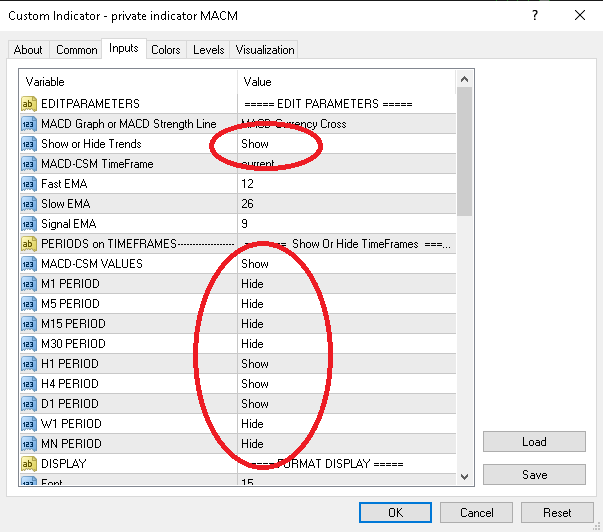Select the Signal EMA value 9
This screenshot has height=532, width=603.
(x=245, y=224)
